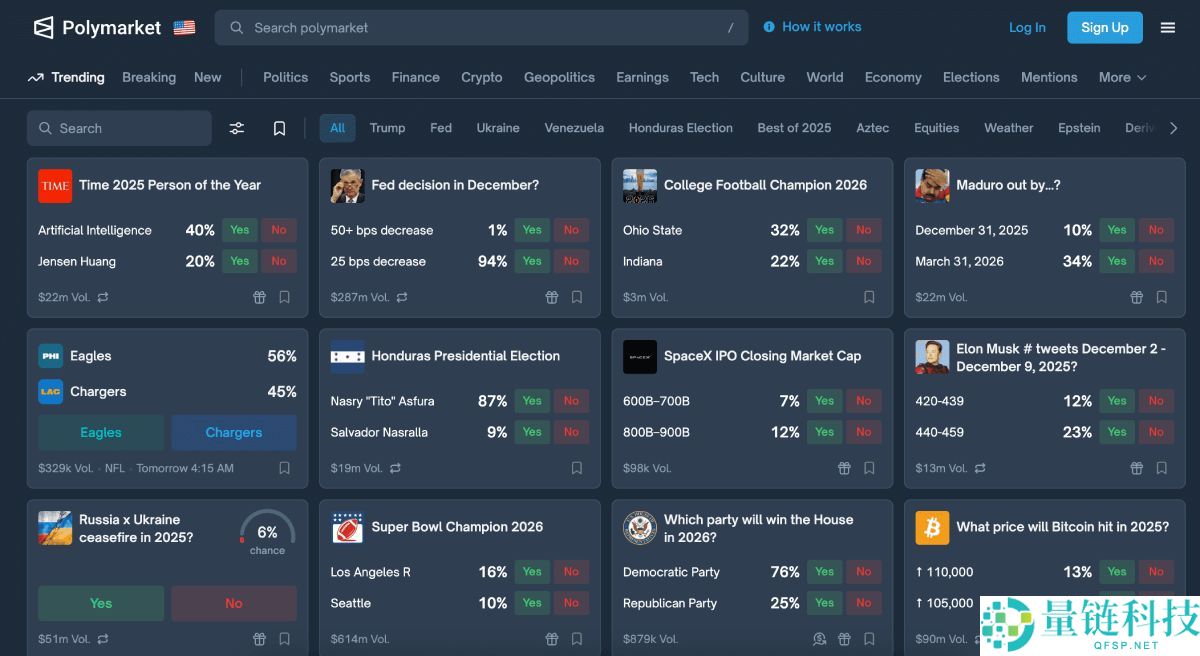Bookmark the College Football Champion 2026 market
This screenshot has width=1200, height=656.
[869, 297]
